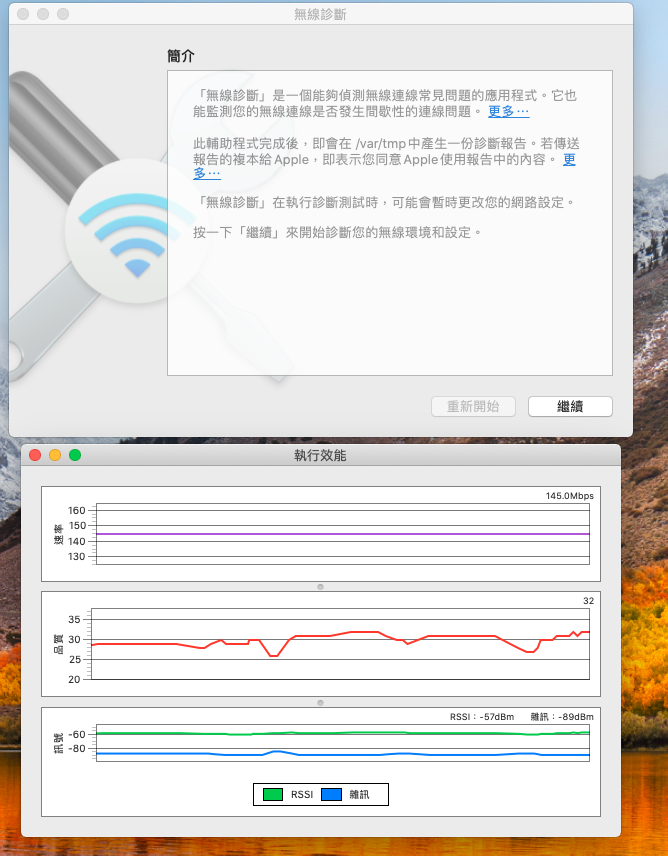Screen dimensions: 668x856
Task: Click the 速率 axis label
Action: 58,534
